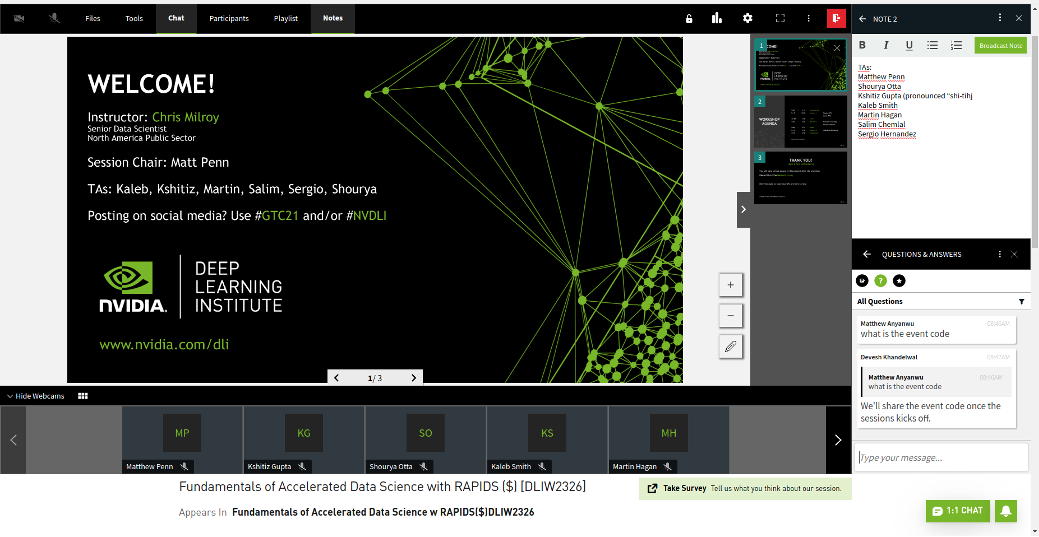
Task: Insert bulleted list in note
Action: [x=932, y=45]
